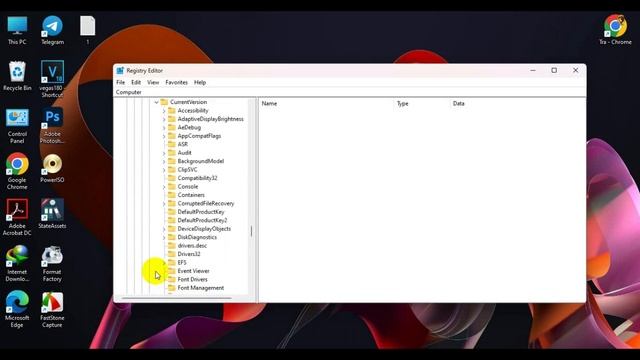Click the tree pane vertical scrollbar thumb

251,231
